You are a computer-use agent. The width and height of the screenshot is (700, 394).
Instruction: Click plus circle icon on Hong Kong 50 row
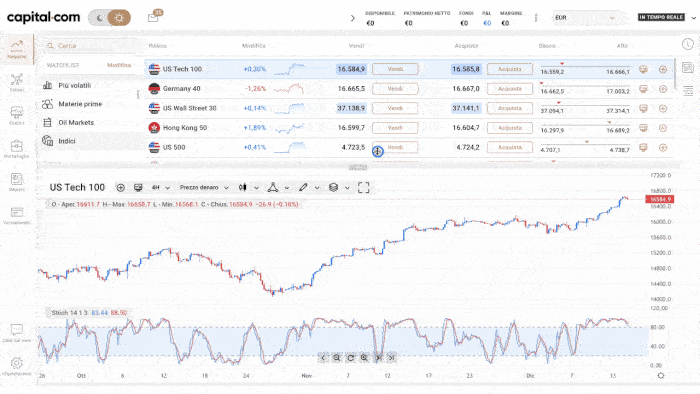point(663,128)
